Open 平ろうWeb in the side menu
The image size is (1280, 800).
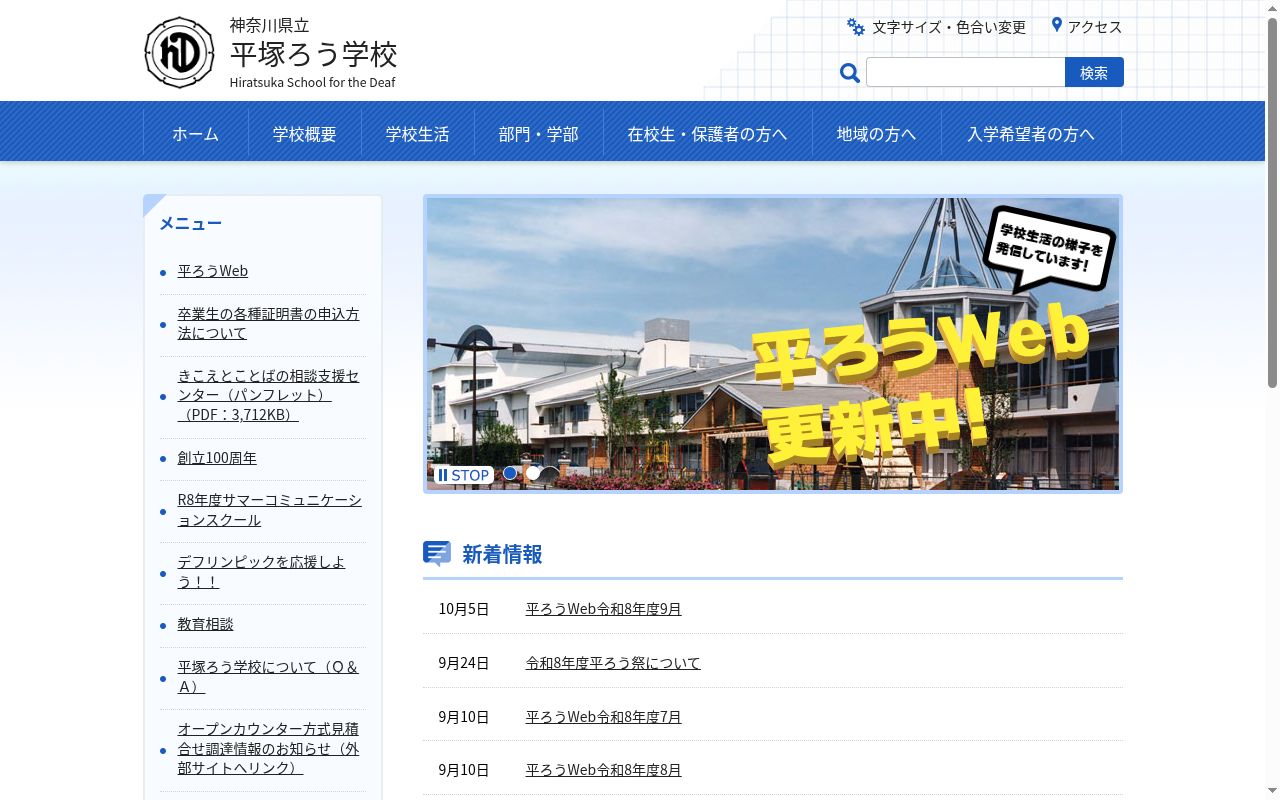213,271
